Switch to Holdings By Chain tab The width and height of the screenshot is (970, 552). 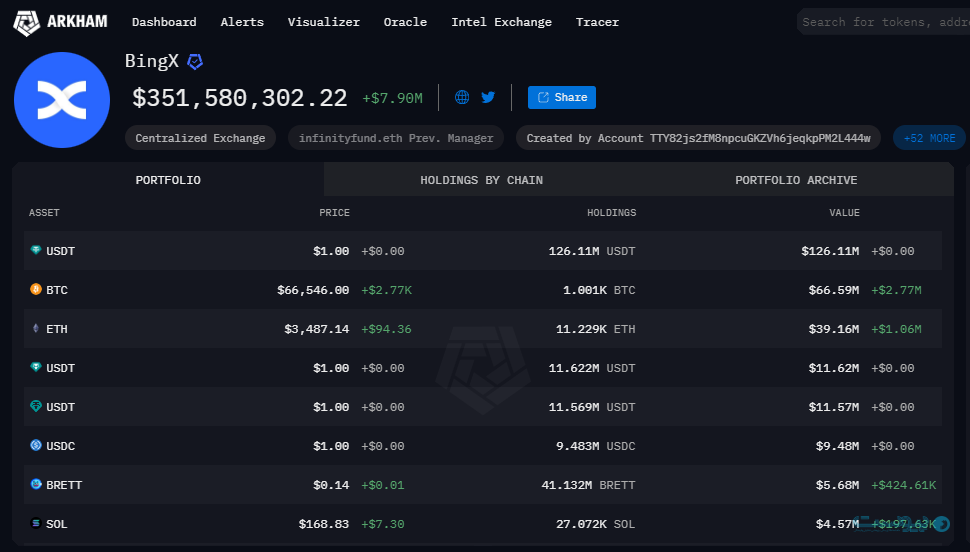tap(481, 180)
